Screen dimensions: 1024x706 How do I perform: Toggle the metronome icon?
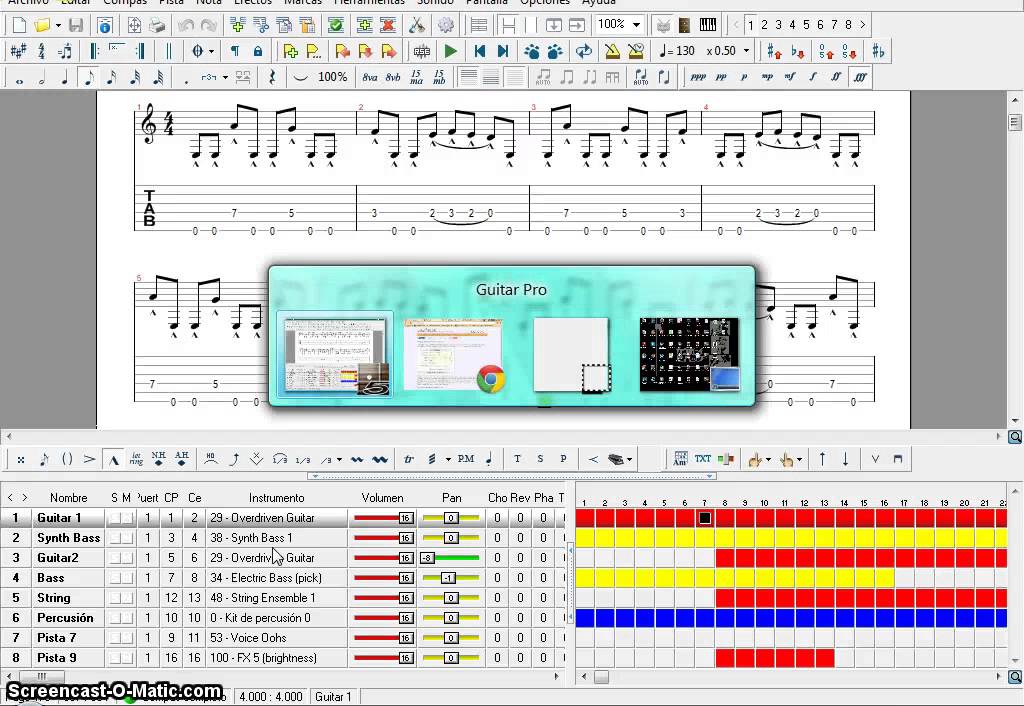(612, 51)
